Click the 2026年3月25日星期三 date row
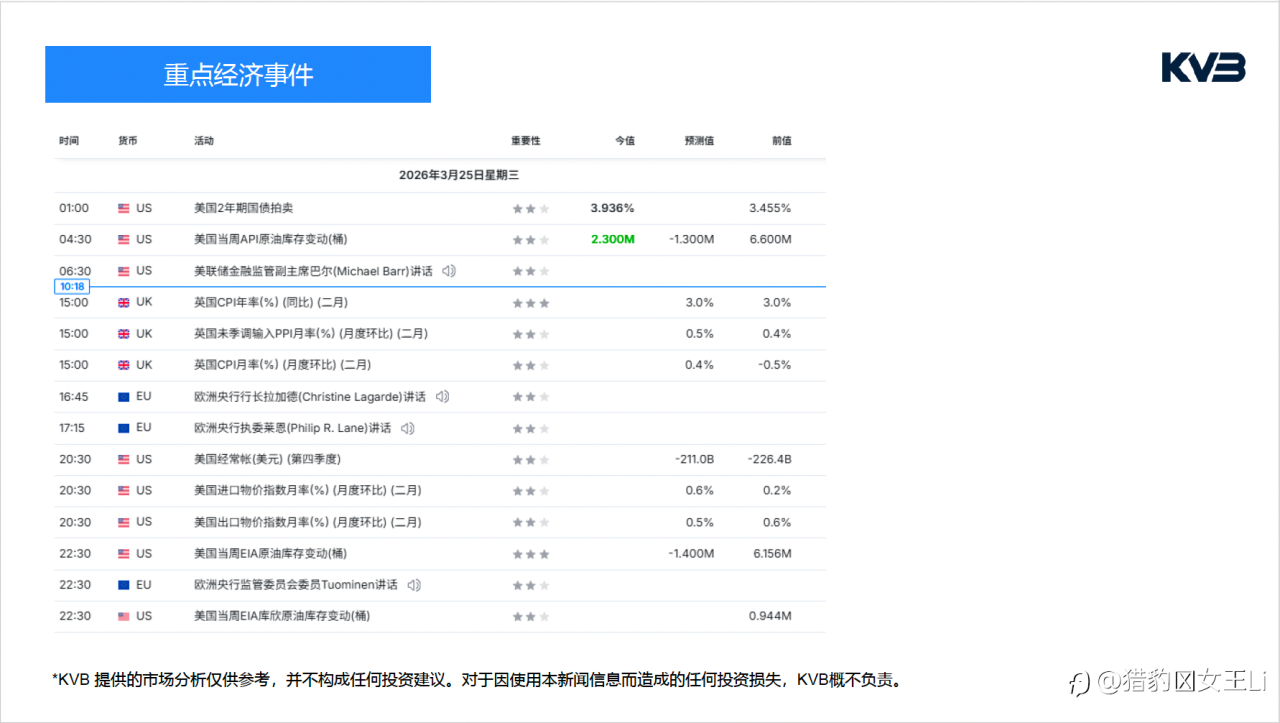 click(x=459, y=175)
